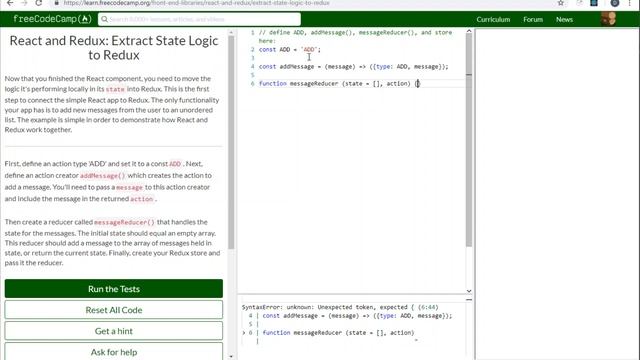Click the console 'function messageReducer' error line
640x360 pixels.
coord(338,333)
